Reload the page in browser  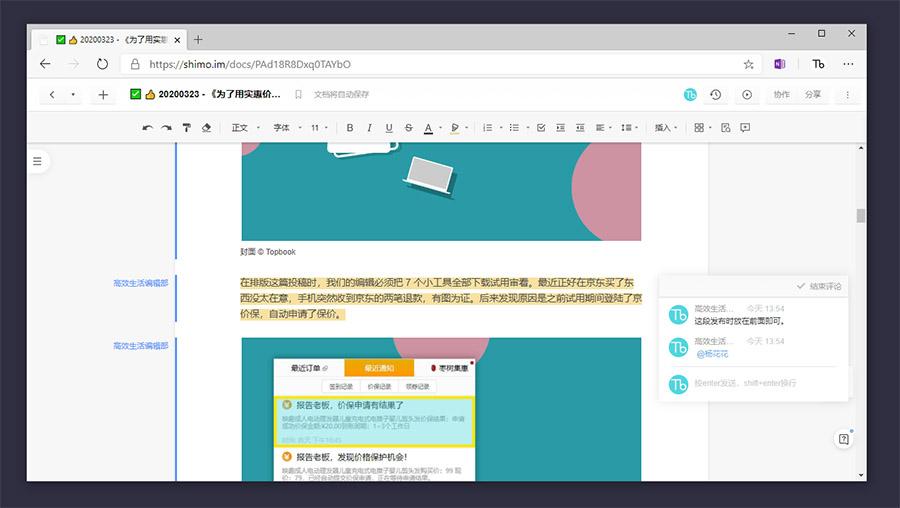tap(102, 64)
